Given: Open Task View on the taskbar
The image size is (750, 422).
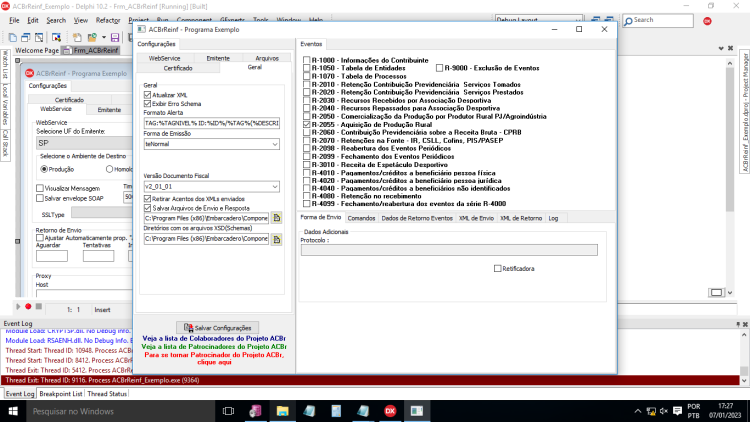Looking at the screenshot, I should [x=229, y=411].
